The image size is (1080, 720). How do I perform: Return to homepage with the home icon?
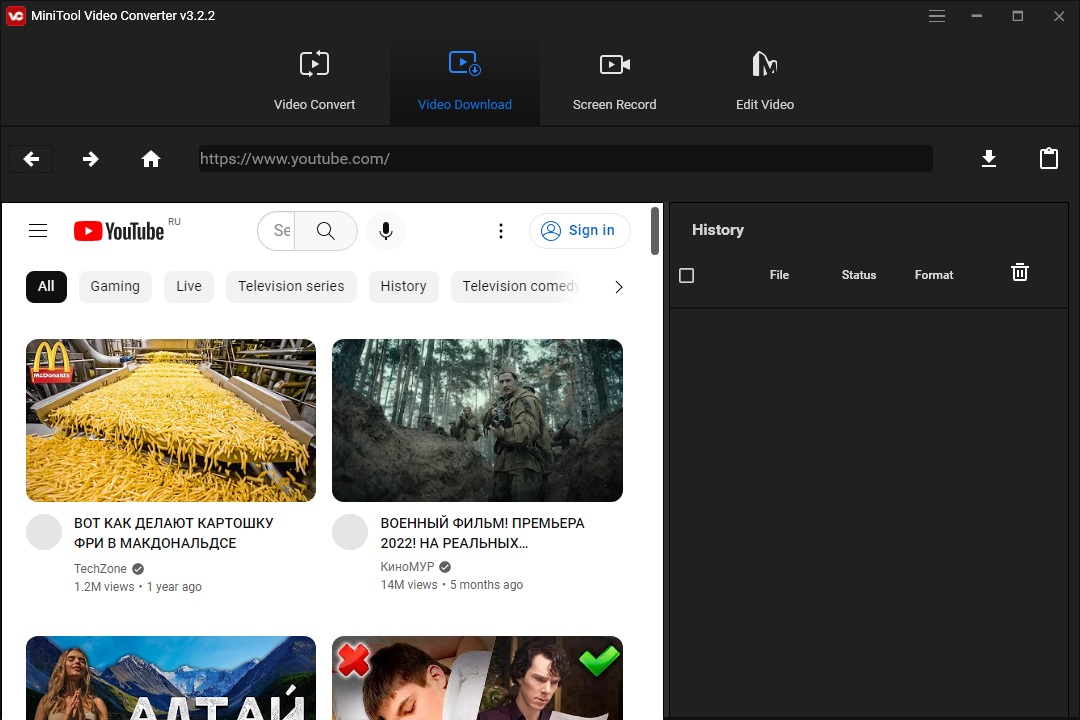[x=150, y=158]
